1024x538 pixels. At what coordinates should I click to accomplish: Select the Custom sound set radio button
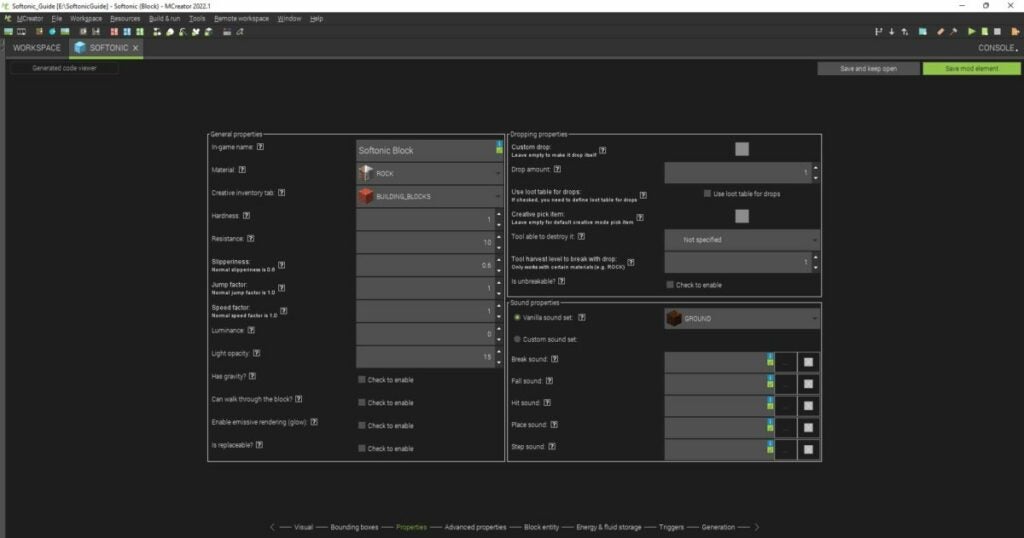tap(517, 340)
